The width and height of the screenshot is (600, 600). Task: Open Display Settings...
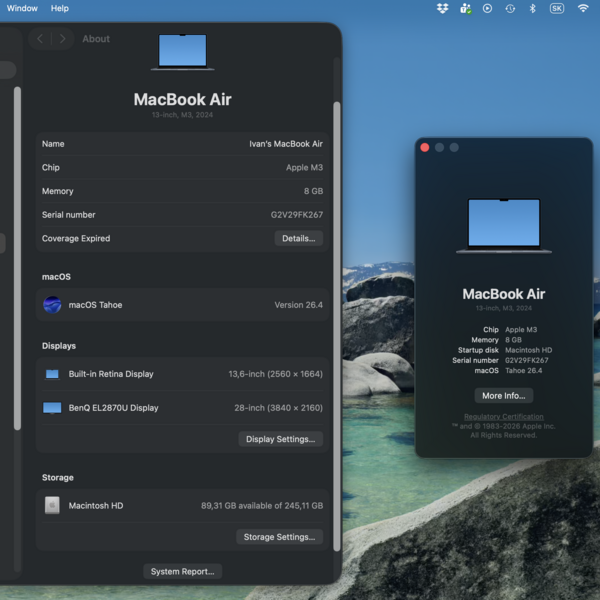tap(281, 439)
